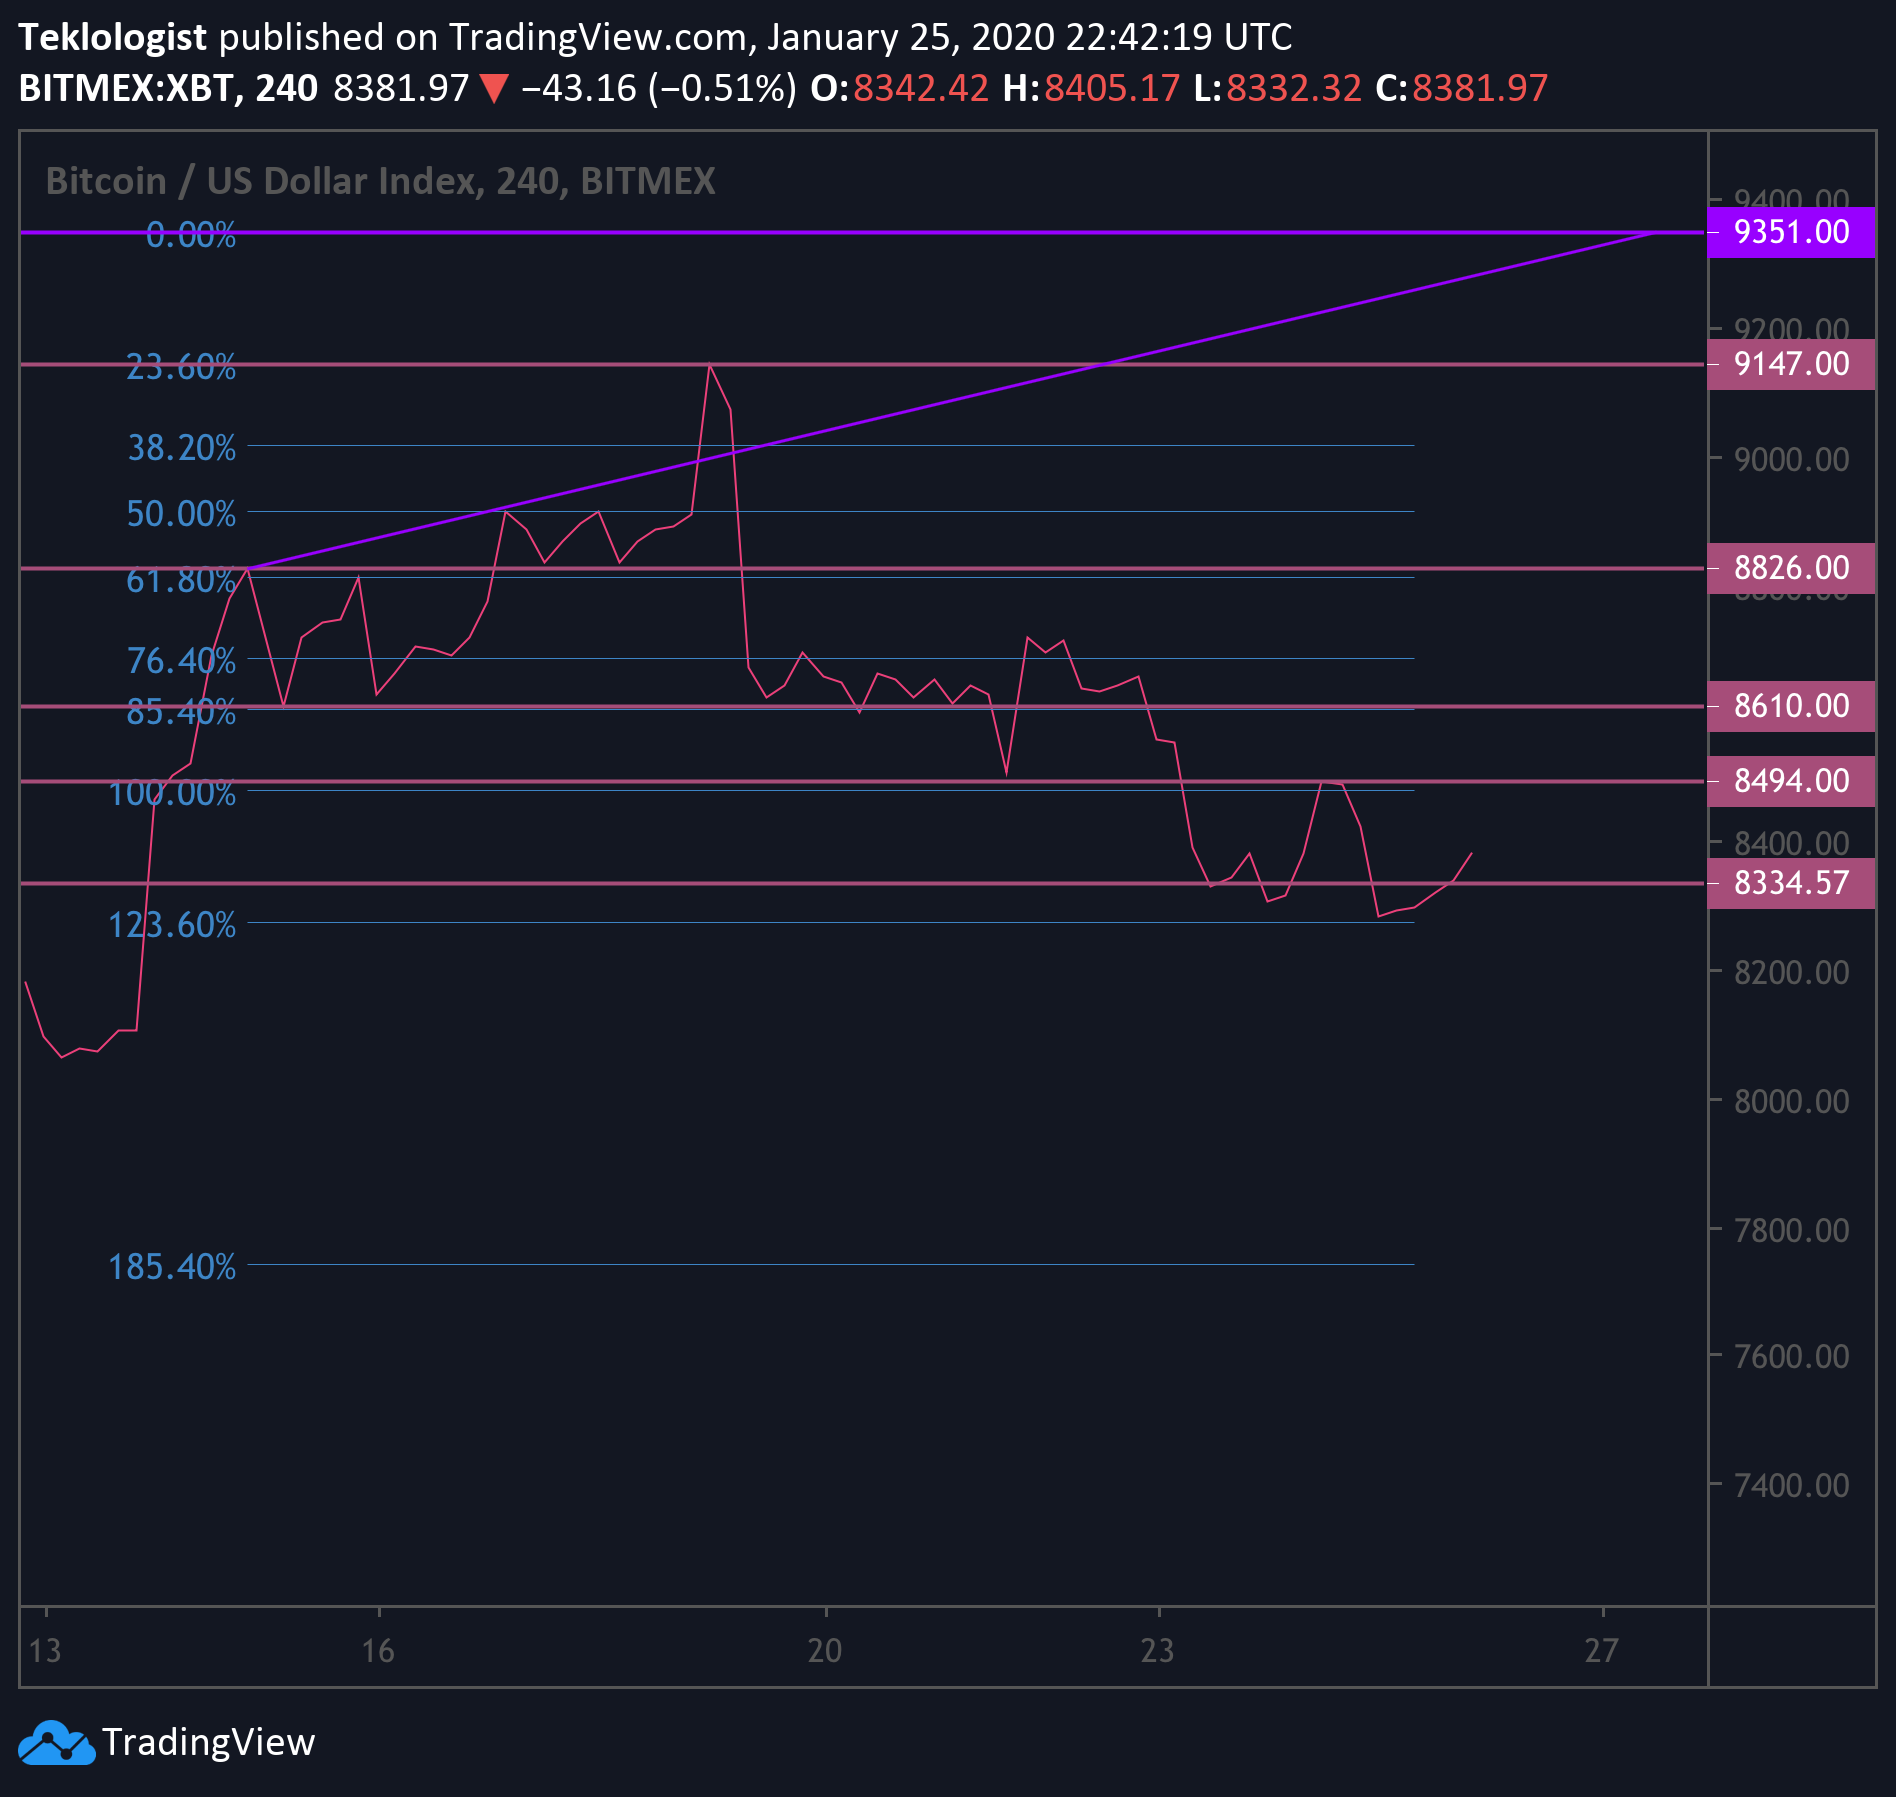Click the high value H:8405.17

1091,88
